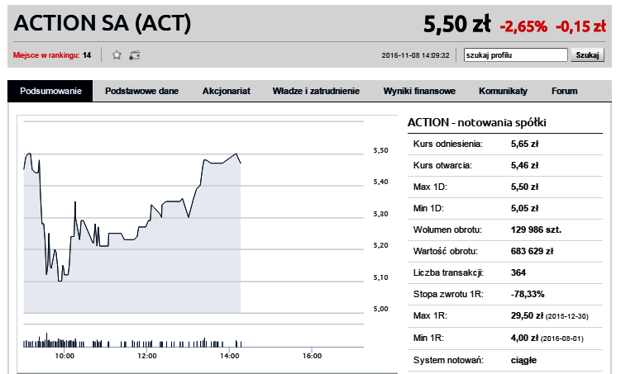
Task: Click the Stopa zwrotu 1R value -78,33%
Action: (527, 294)
